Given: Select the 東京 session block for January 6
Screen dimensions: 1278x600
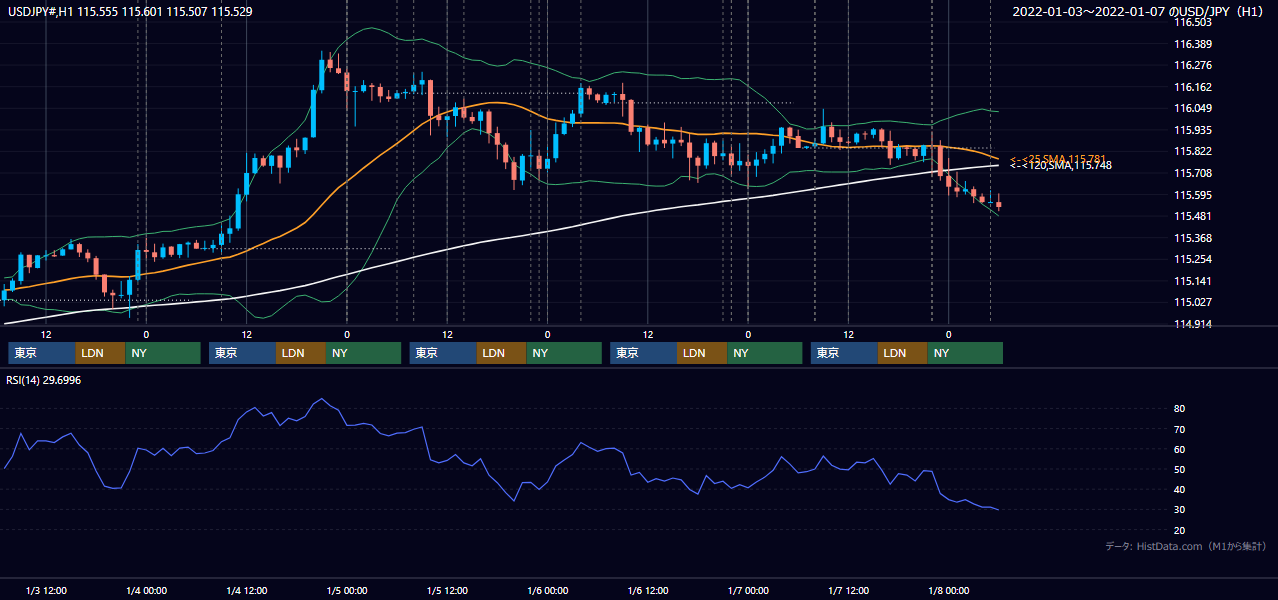Looking at the screenshot, I should [643, 353].
